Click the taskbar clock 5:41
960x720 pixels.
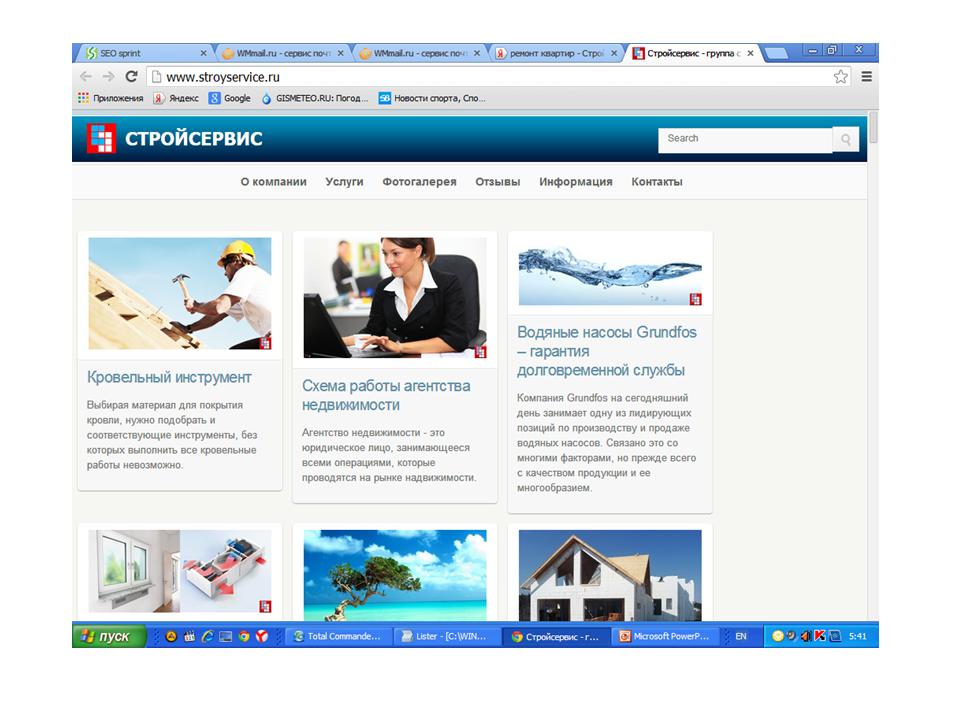(858, 636)
